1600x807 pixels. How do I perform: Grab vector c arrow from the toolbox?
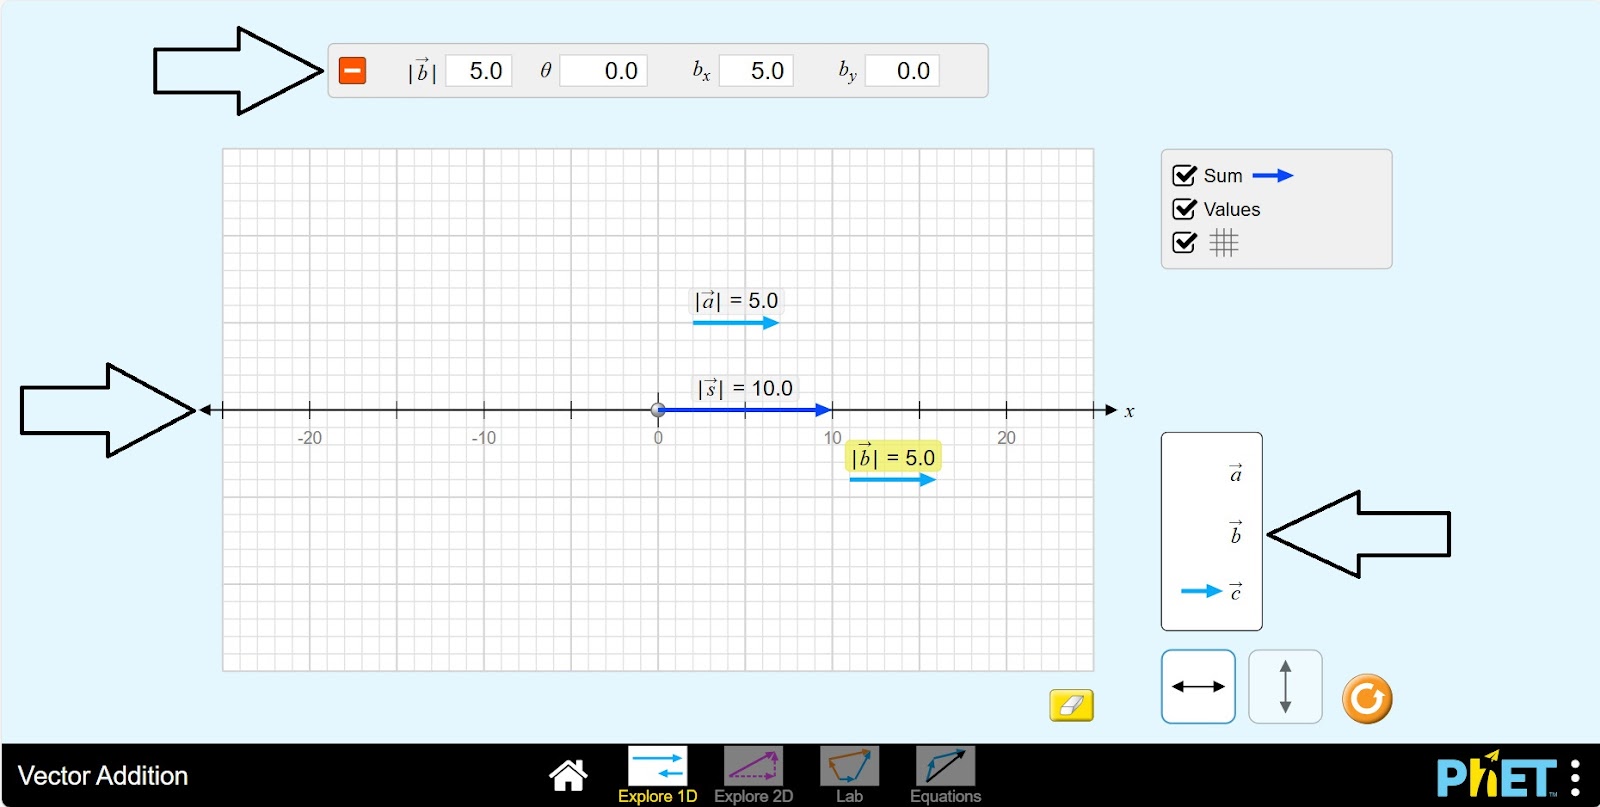pyautogui.click(x=1201, y=591)
